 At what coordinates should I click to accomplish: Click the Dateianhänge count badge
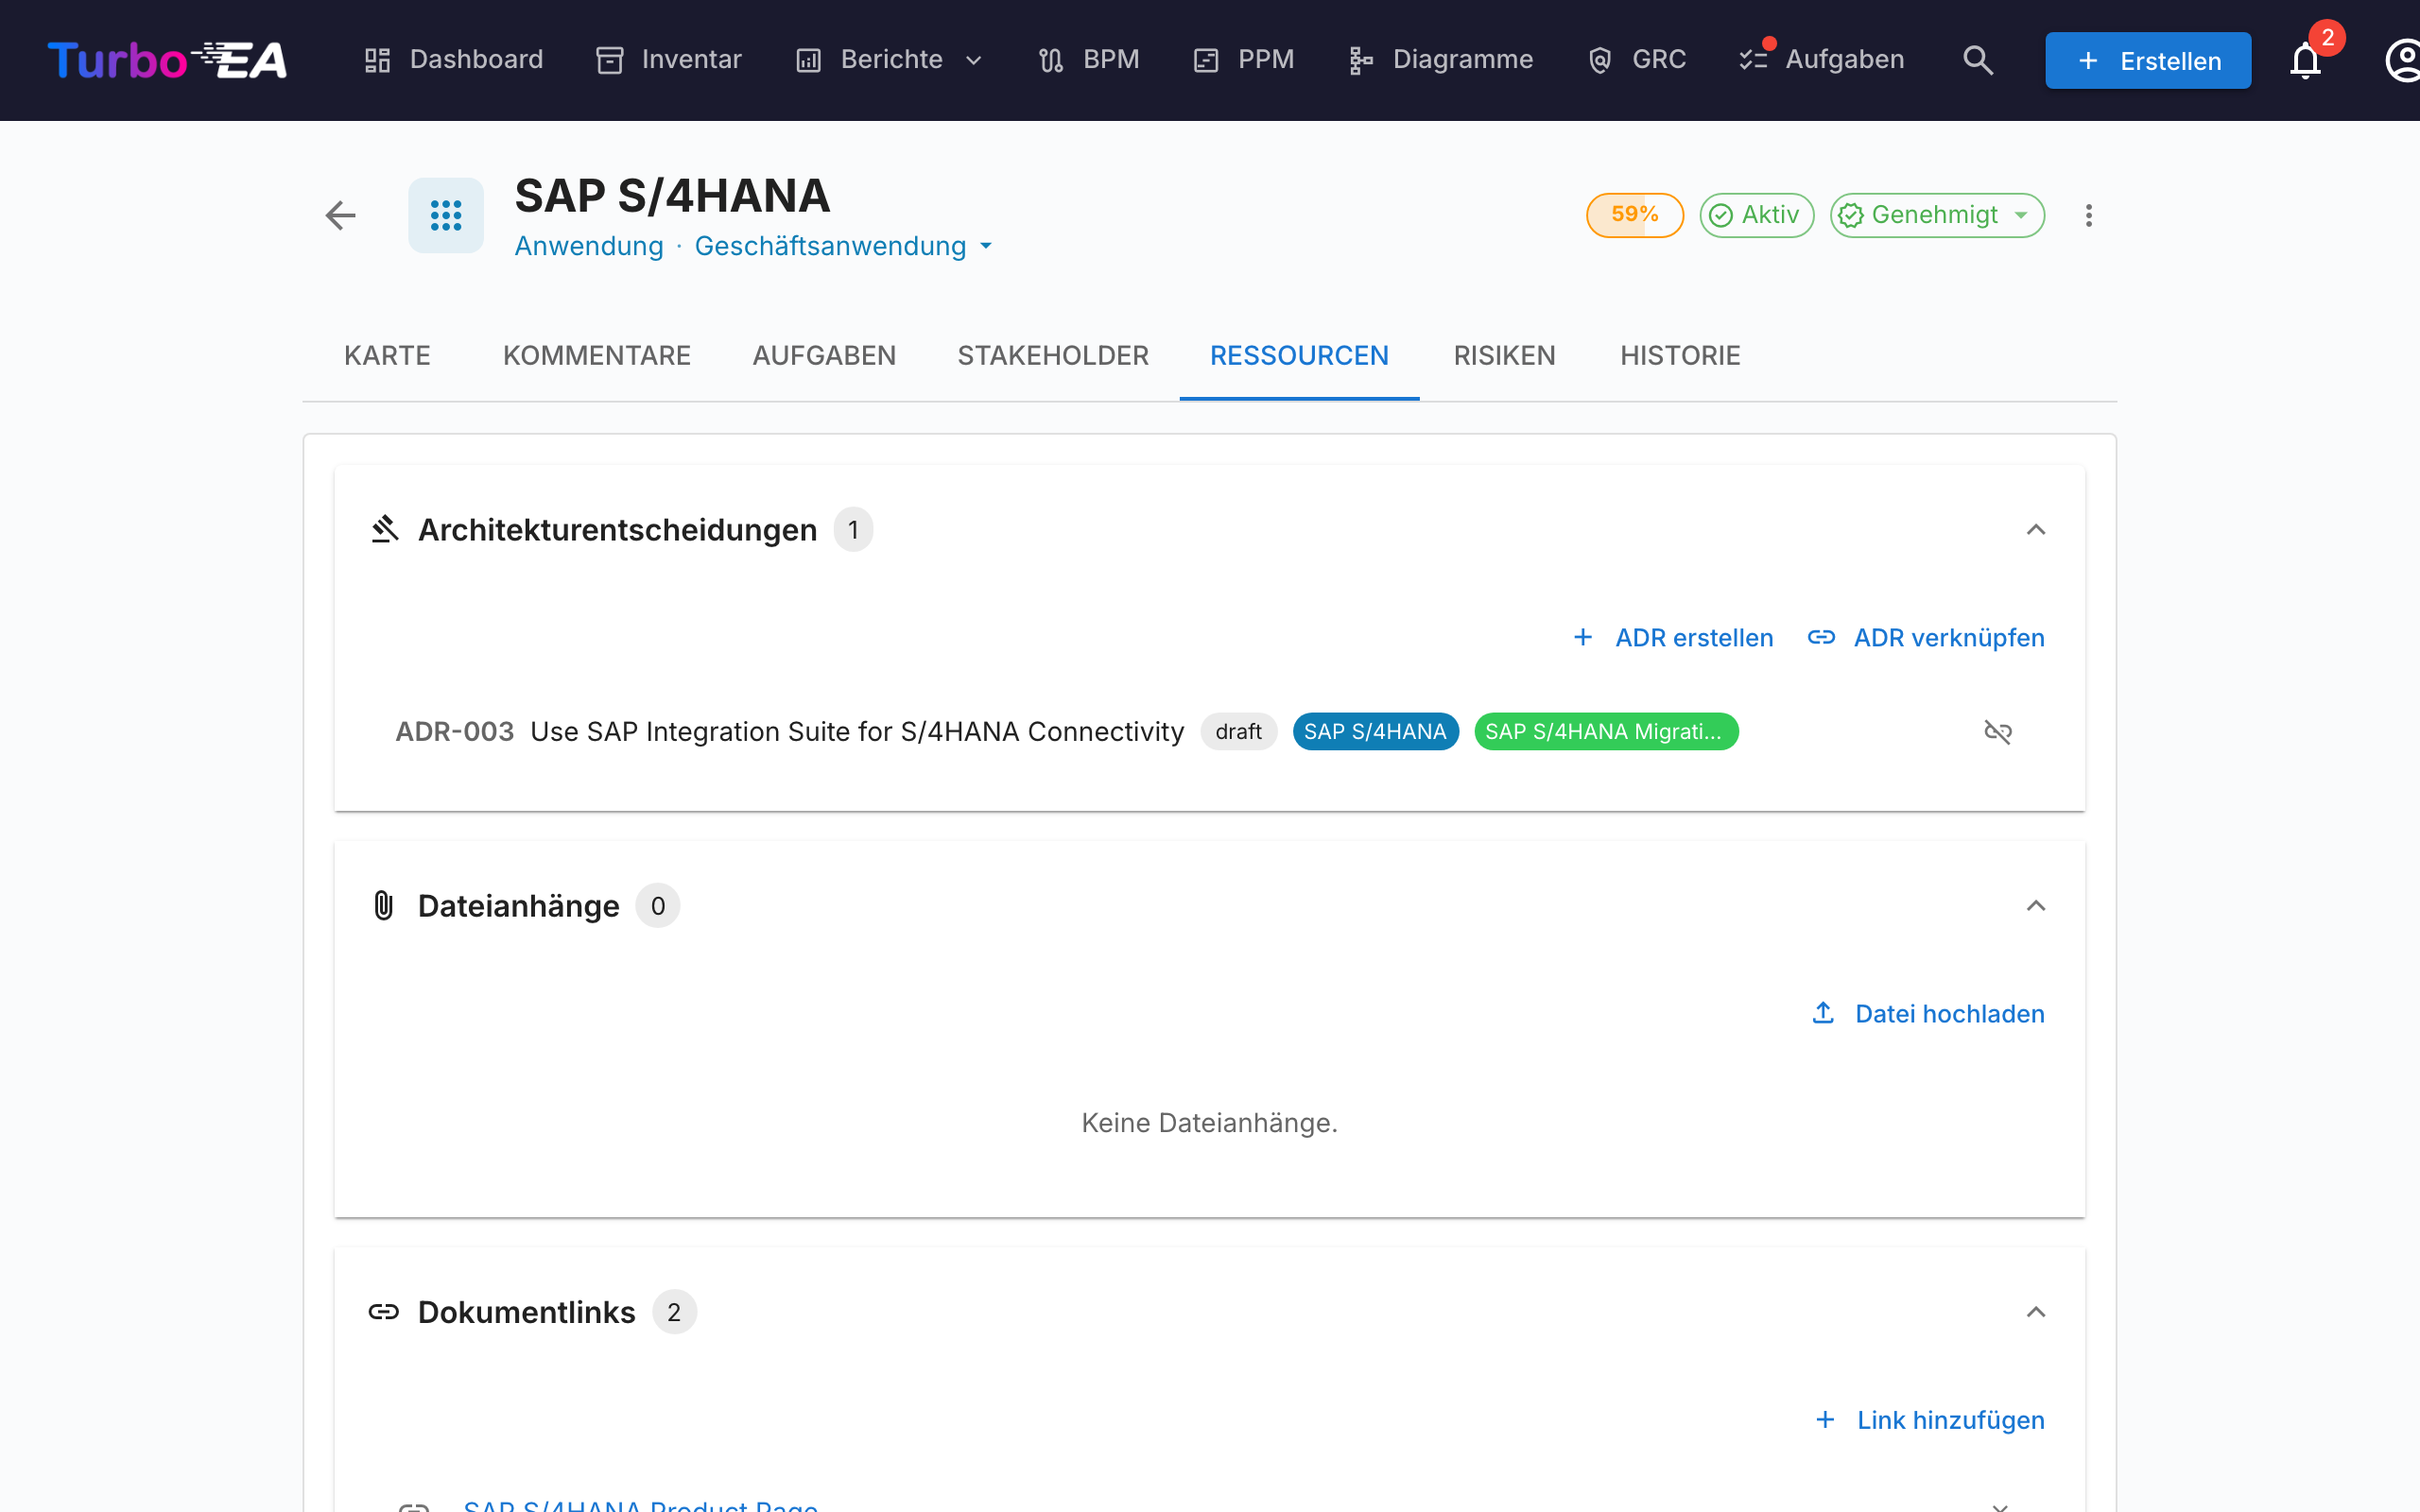(657, 906)
